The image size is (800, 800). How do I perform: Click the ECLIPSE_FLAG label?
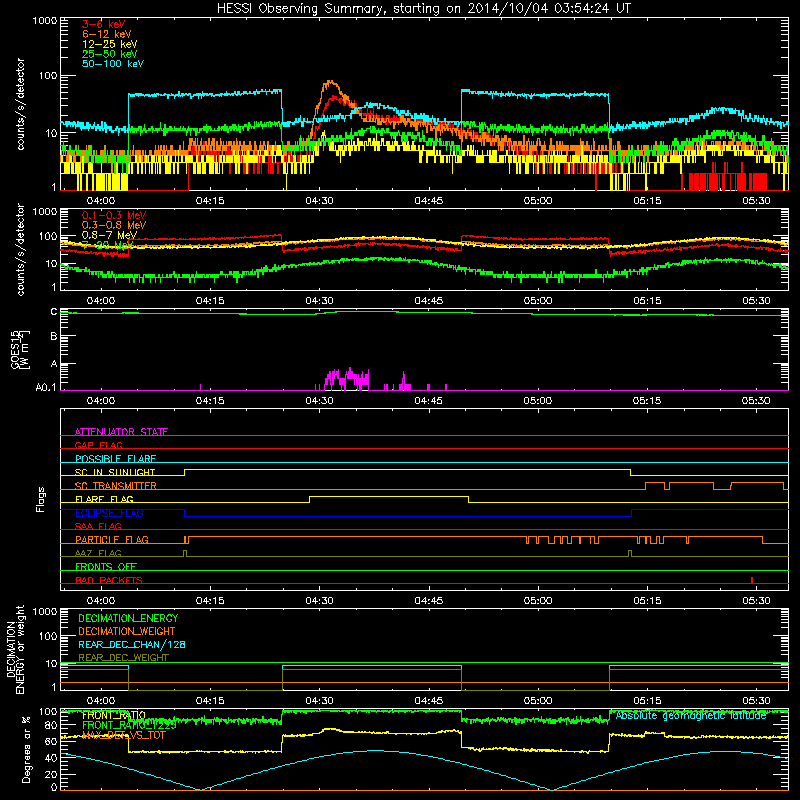pyautogui.click(x=109, y=513)
